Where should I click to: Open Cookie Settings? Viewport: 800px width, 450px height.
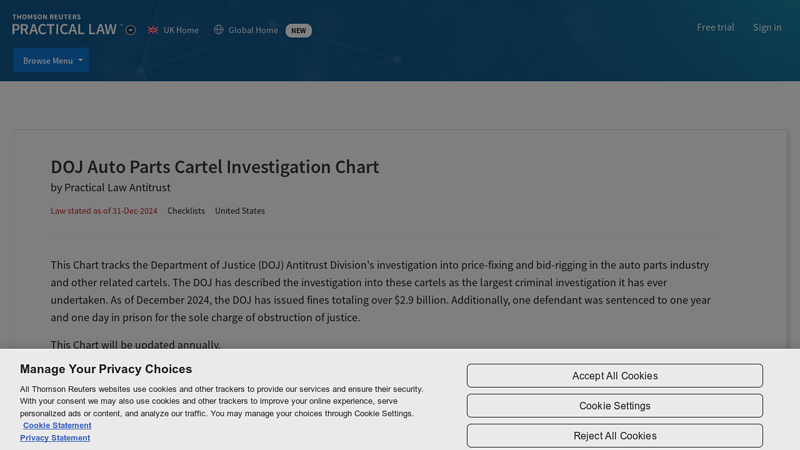615,406
